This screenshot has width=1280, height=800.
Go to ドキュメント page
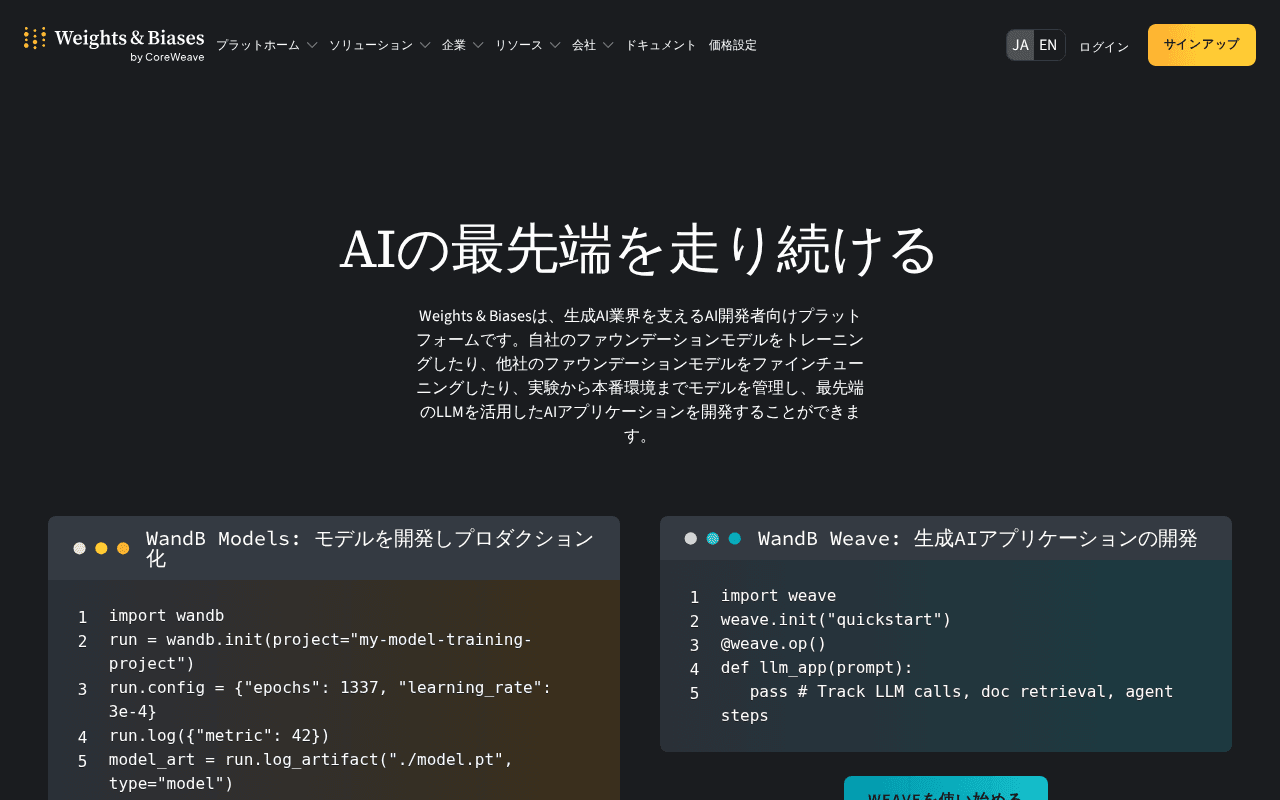point(661,45)
